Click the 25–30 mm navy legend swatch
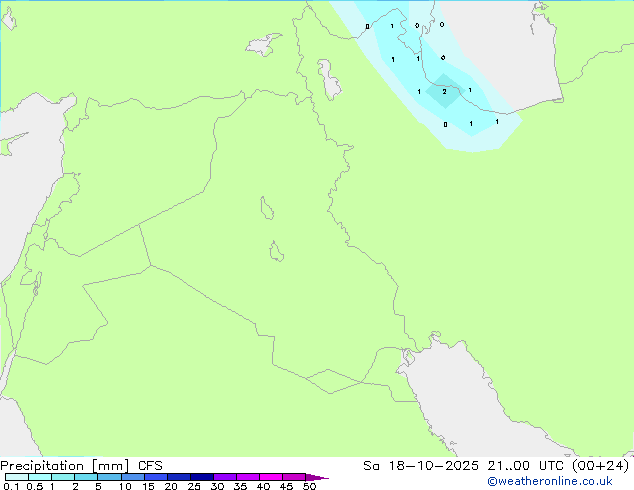Viewport: 634px width, 490px height. pos(202,477)
